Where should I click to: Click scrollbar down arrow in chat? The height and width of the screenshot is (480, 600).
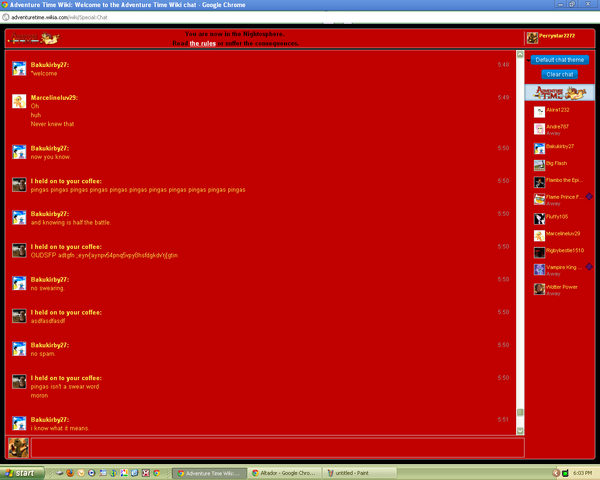click(x=520, y=431)
